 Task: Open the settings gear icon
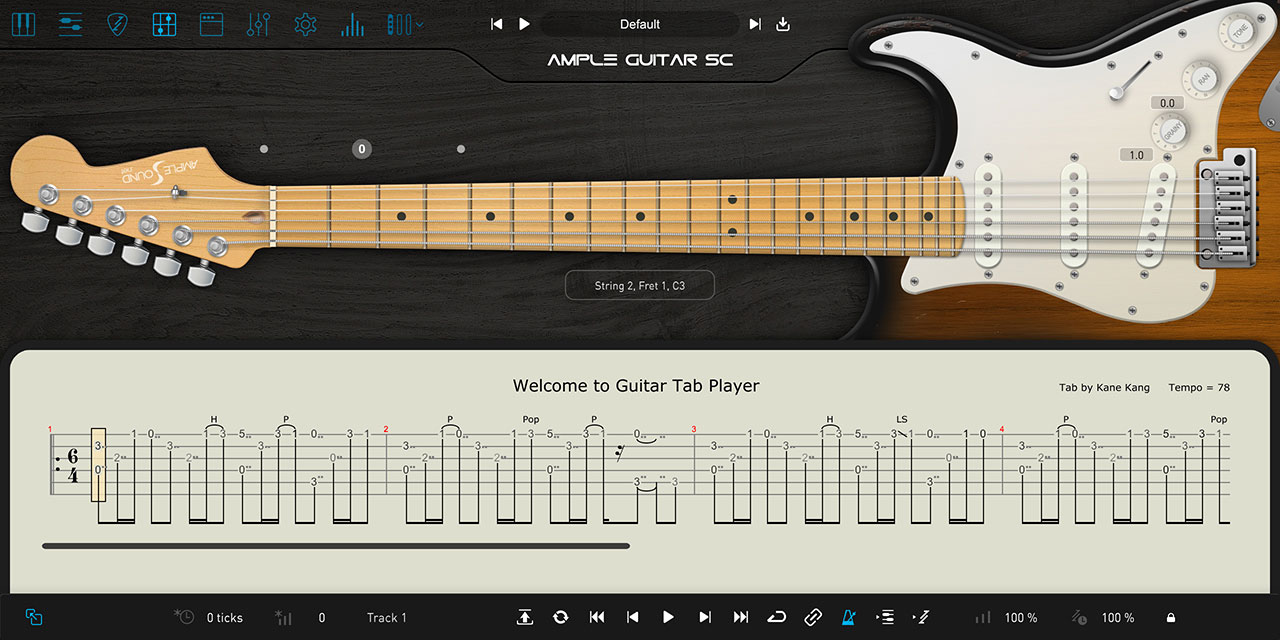[305, 24]
